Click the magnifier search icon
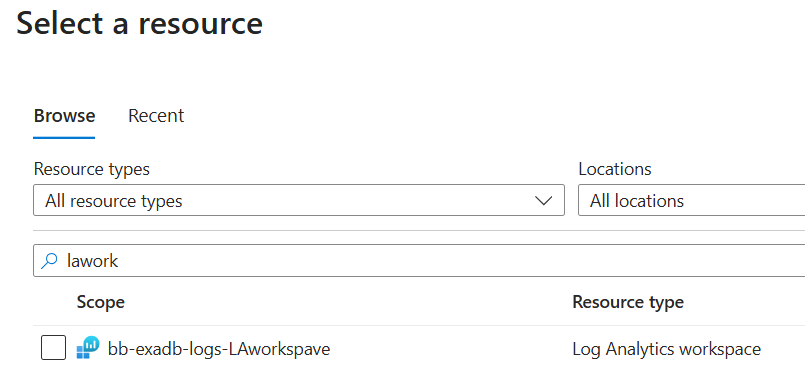Viewport: 805px width, 367px height. pyautogui.click(x=49, y=261)
